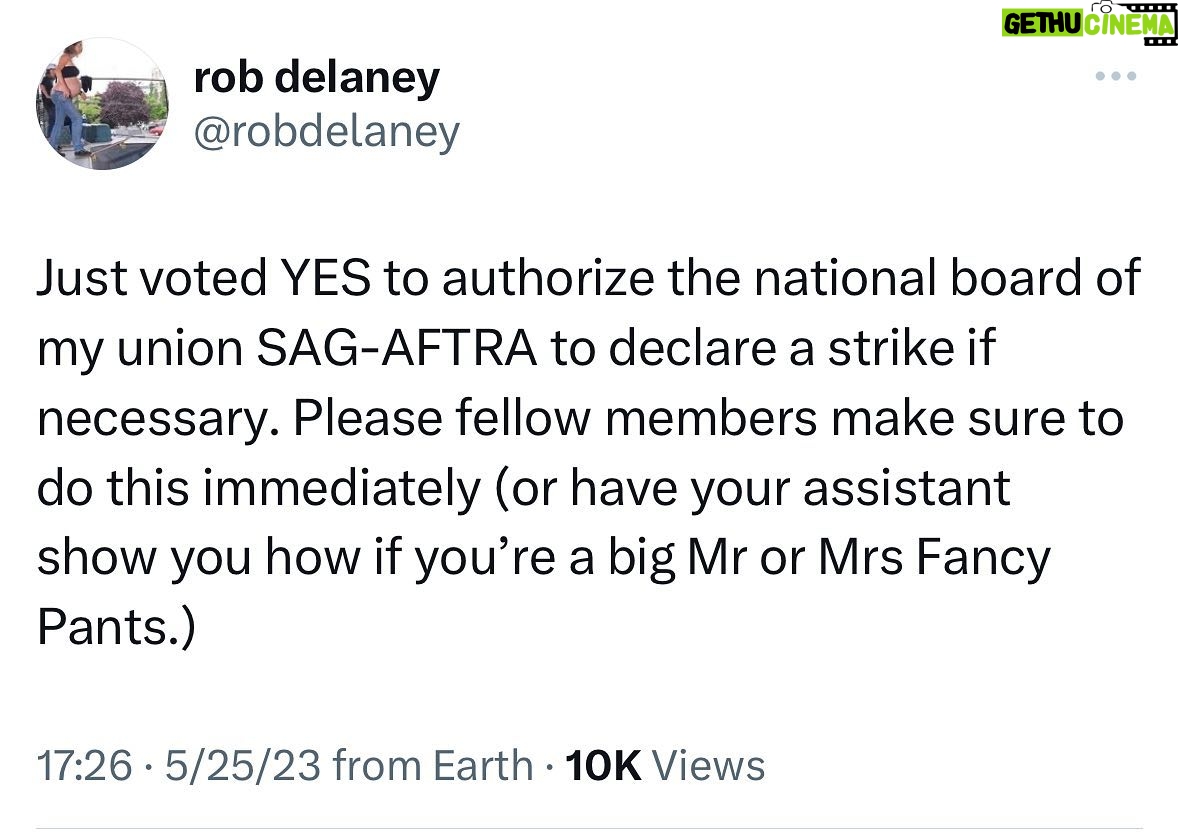Click the 5/25/23 post date
The image size is (1178, 834).
[243, 766]
